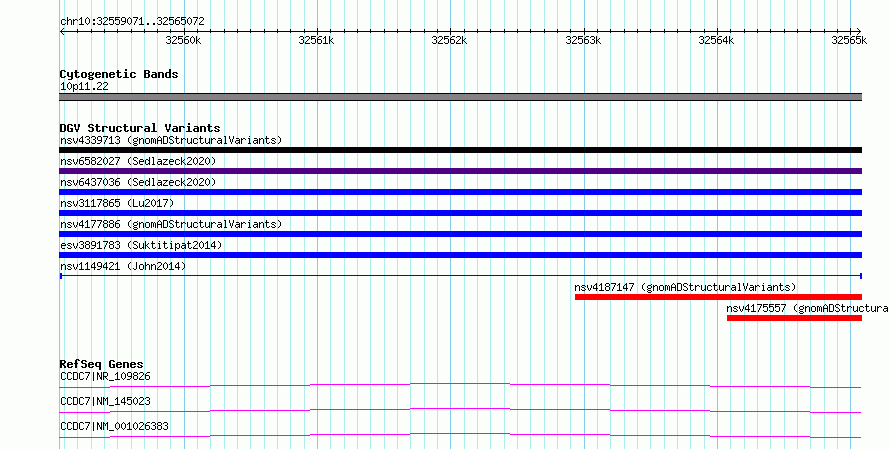Select nsv4177886 blue variant bar

click(x=460, y=234)
